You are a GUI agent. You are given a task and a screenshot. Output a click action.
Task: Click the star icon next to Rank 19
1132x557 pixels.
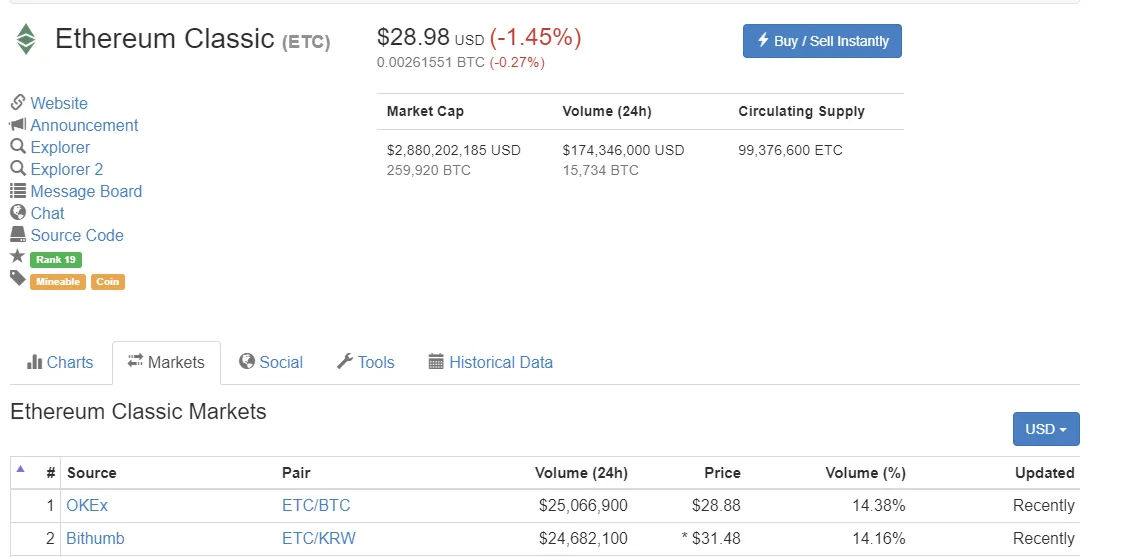[x=18, y=255]
